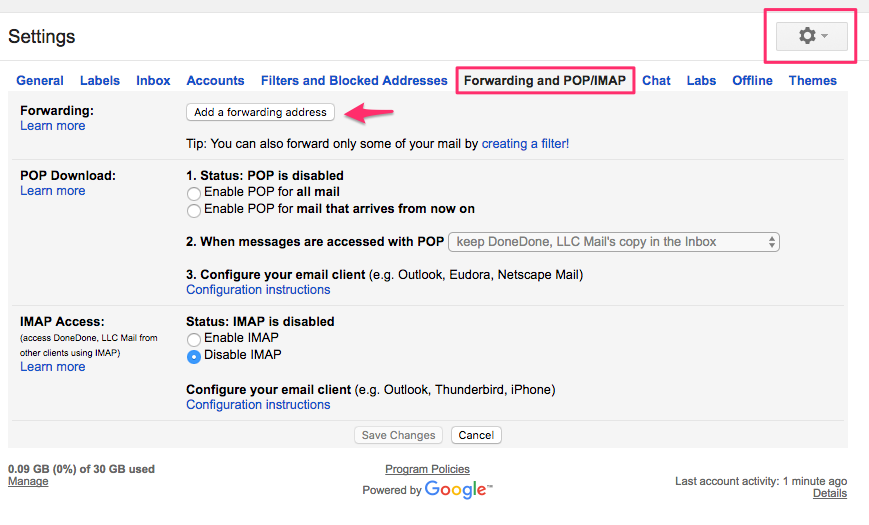
Task: Open the POP message handling dropdown
Action: tap(614, 242)
